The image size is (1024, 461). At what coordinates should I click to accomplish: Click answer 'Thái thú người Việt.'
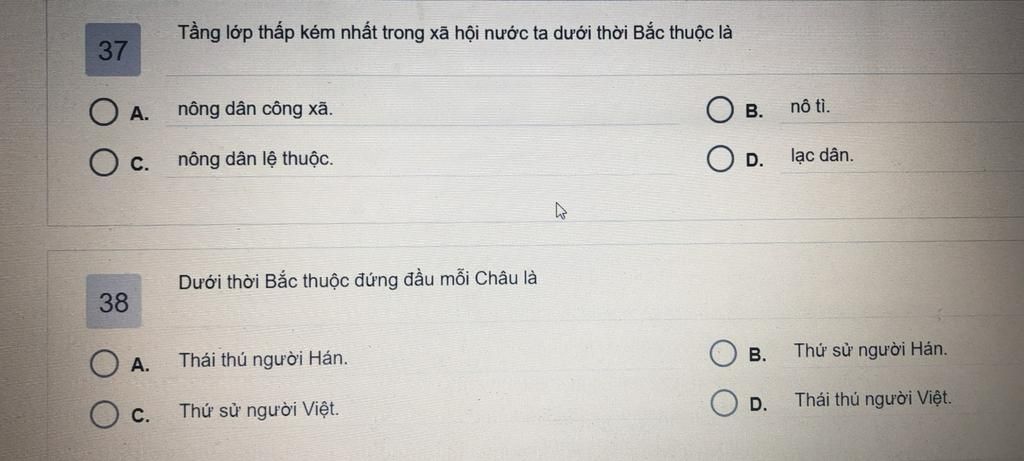click(873, 399)
